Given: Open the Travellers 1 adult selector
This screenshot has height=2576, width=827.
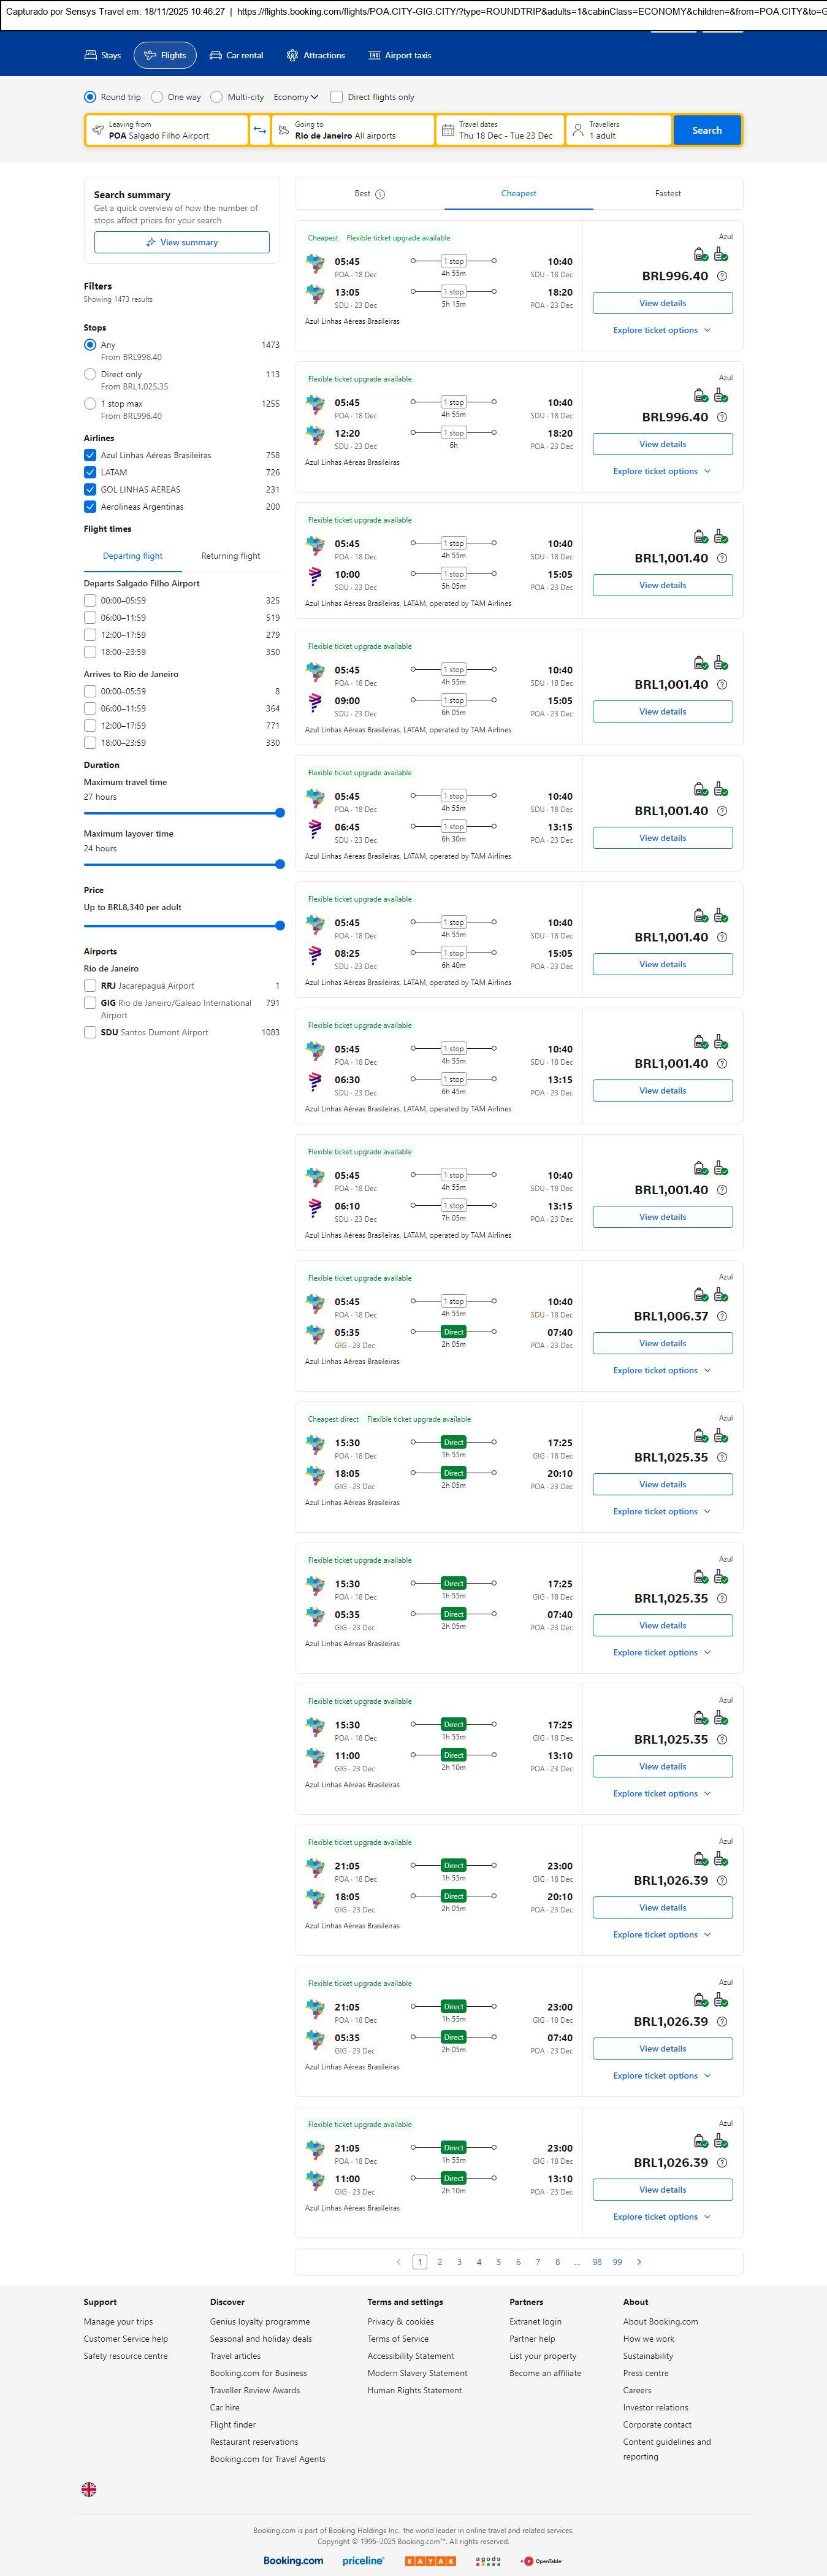Looking at the screenshot, I should pos(618,130).
